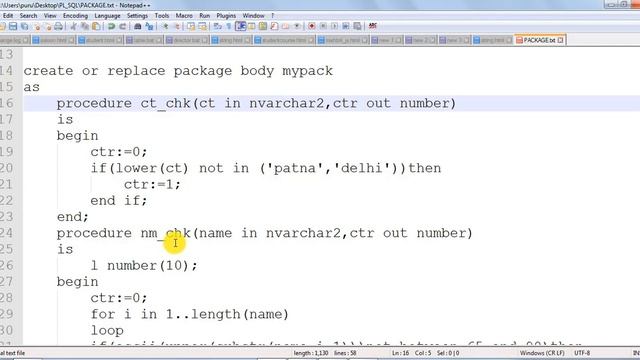This screenshot has height=360, width=640.
Task: Click the Zoom In toolbar icon
Action: [166, 26]
